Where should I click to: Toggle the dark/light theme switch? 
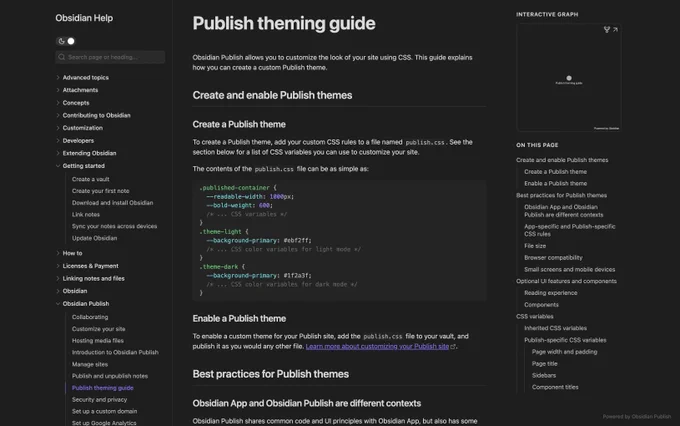click(x=66, y=41)
